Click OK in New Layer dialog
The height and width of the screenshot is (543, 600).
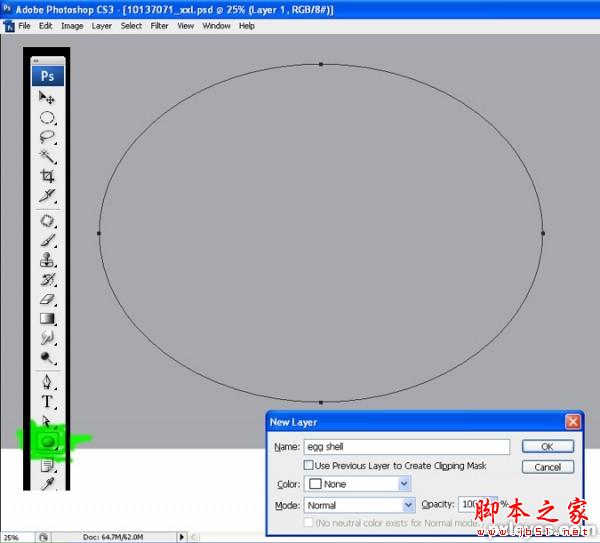(x=548, y=446)
